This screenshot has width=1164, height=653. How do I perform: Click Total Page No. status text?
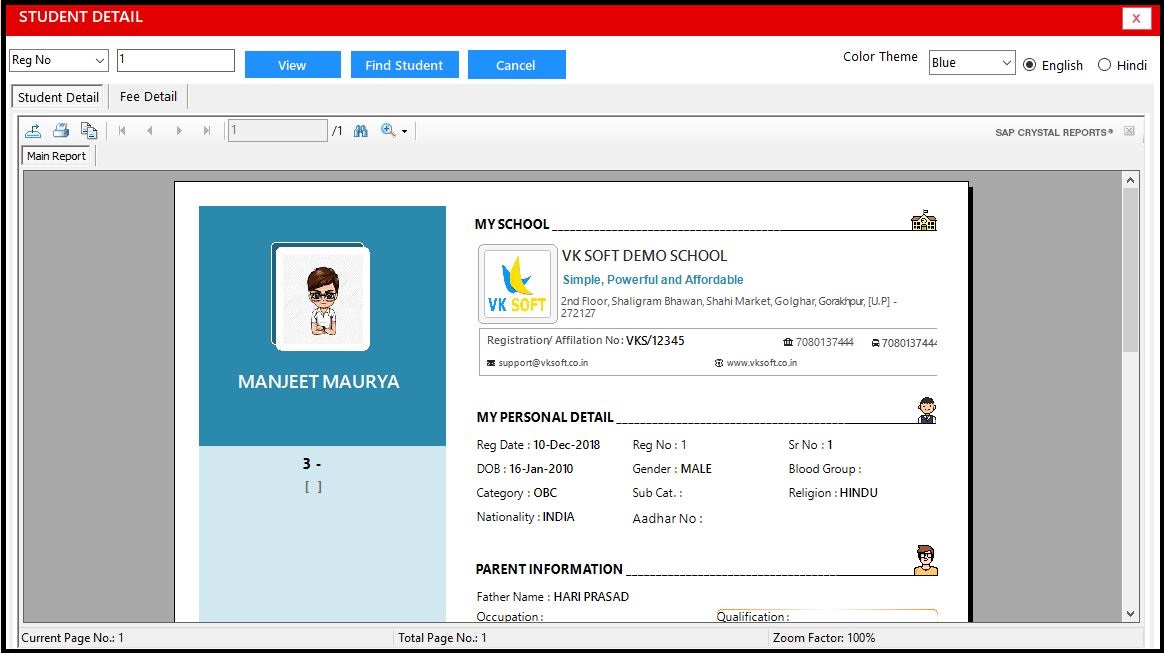442,638
